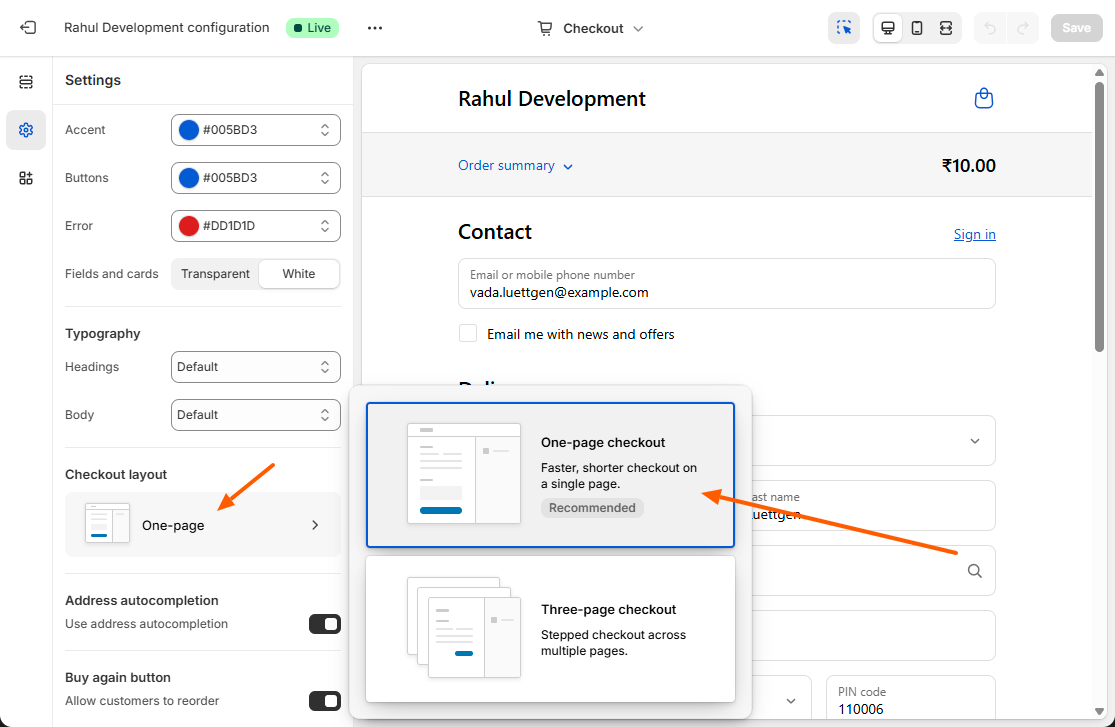Open the Buttons color picker field
The width and height of the screenshot is (1115, 727).
tap(256, 178)
